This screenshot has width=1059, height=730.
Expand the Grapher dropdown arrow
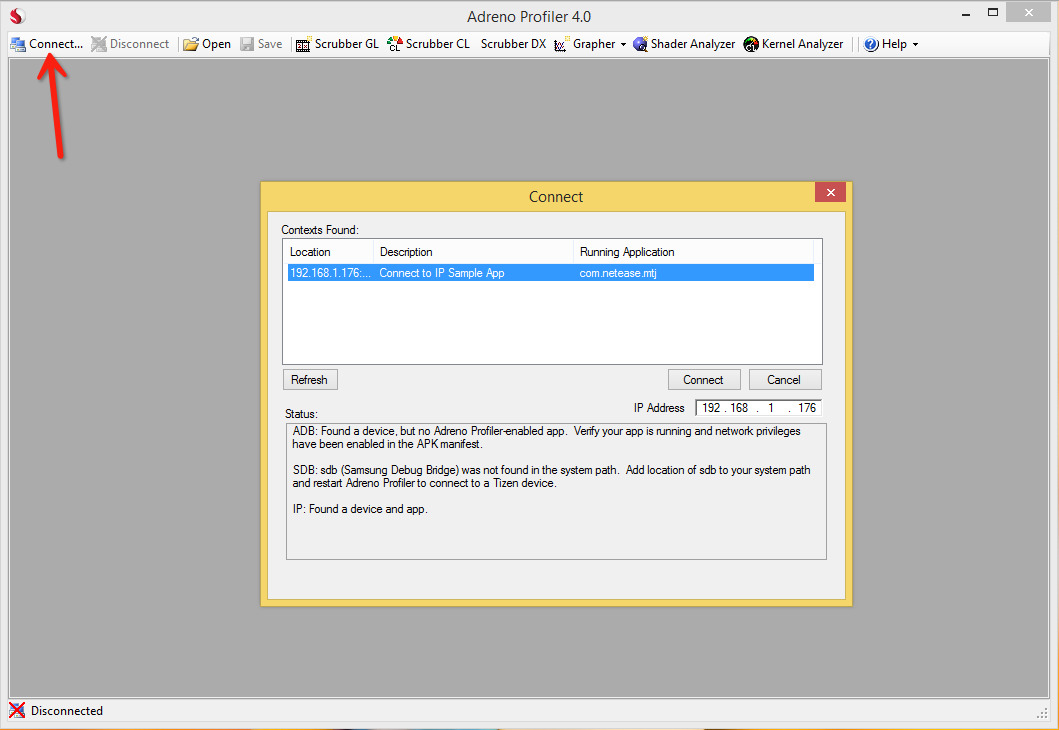pos(623,44)
